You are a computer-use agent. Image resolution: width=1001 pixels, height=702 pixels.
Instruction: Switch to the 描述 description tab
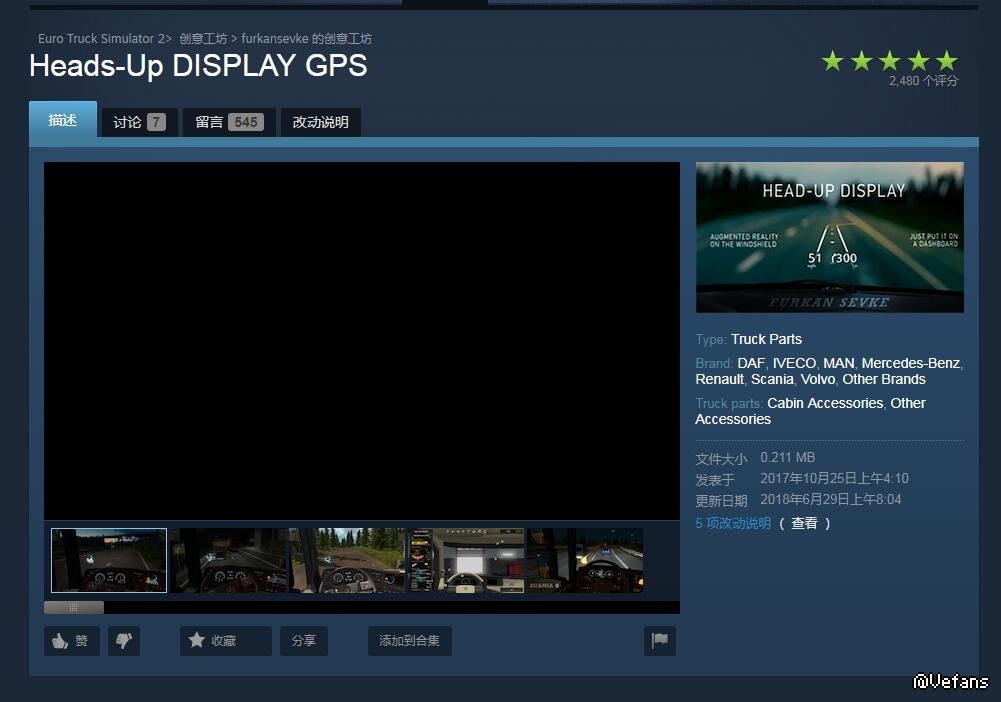point(63,119)
